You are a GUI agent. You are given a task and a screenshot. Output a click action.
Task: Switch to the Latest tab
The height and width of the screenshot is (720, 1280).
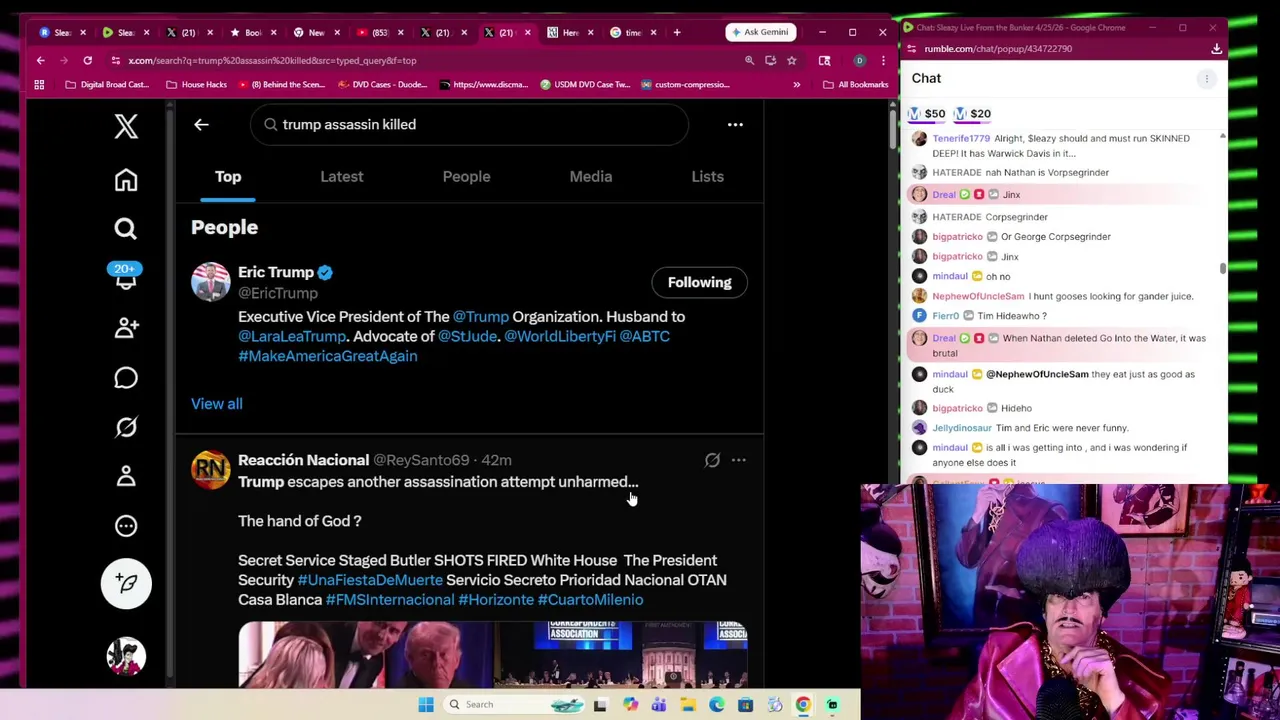pos(342,177)
